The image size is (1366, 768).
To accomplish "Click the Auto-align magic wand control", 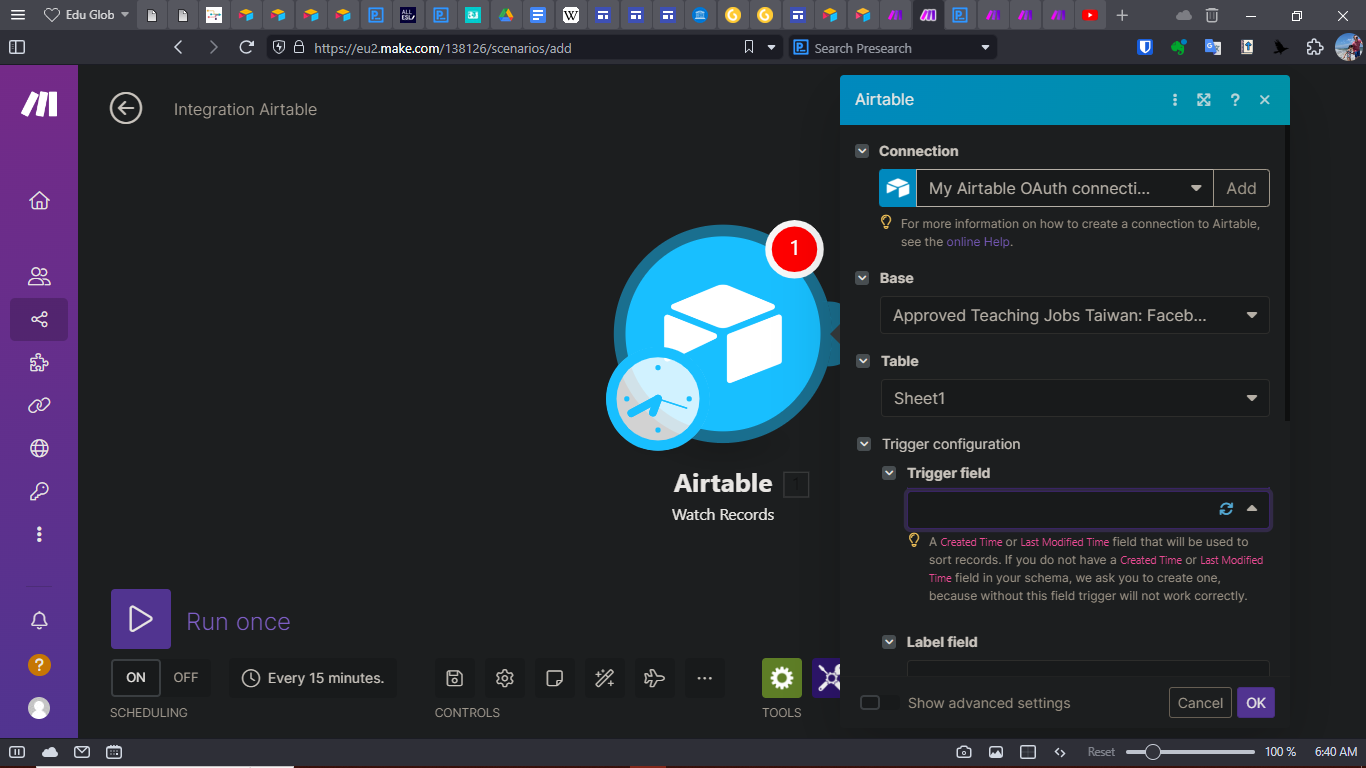I will (605, 678).
